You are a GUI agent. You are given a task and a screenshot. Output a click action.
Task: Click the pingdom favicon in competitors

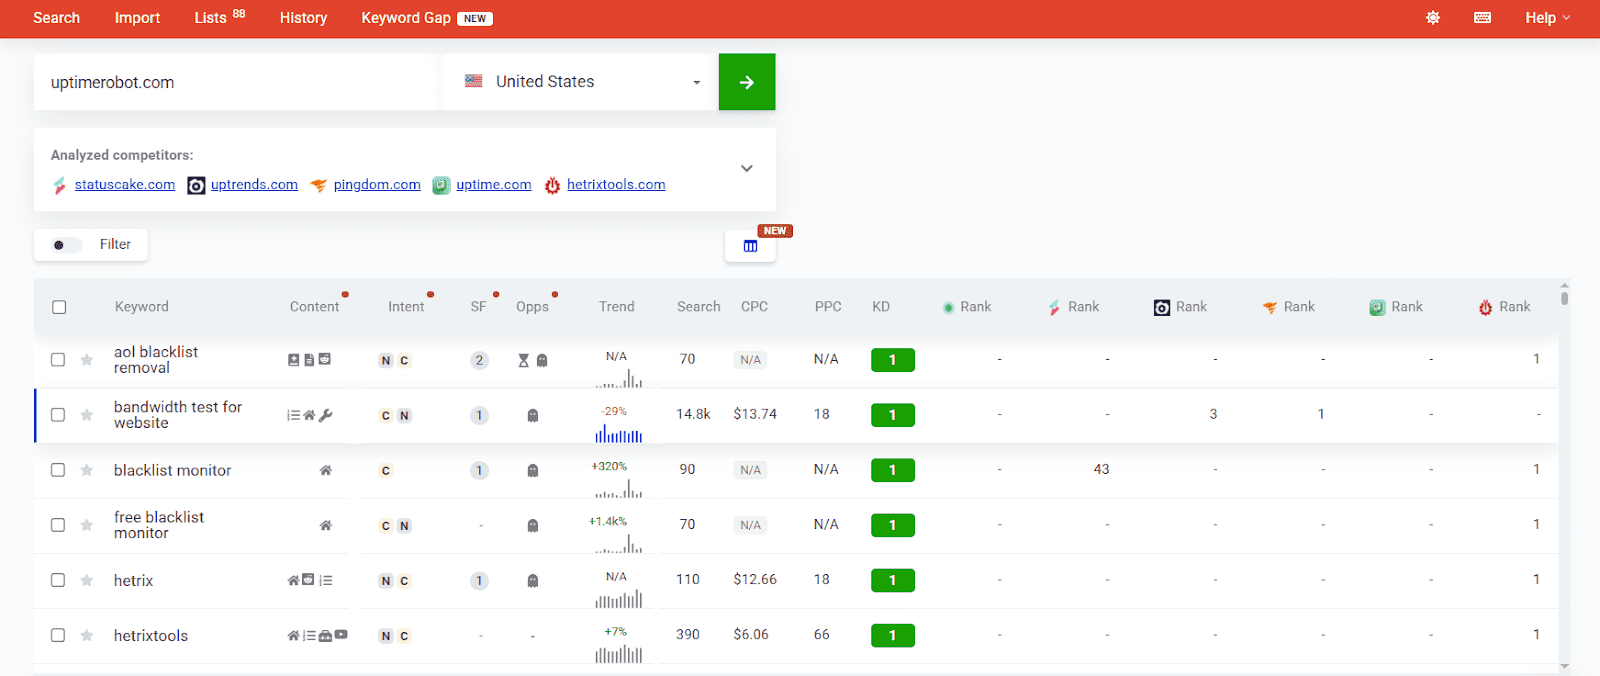click(319, 185)
